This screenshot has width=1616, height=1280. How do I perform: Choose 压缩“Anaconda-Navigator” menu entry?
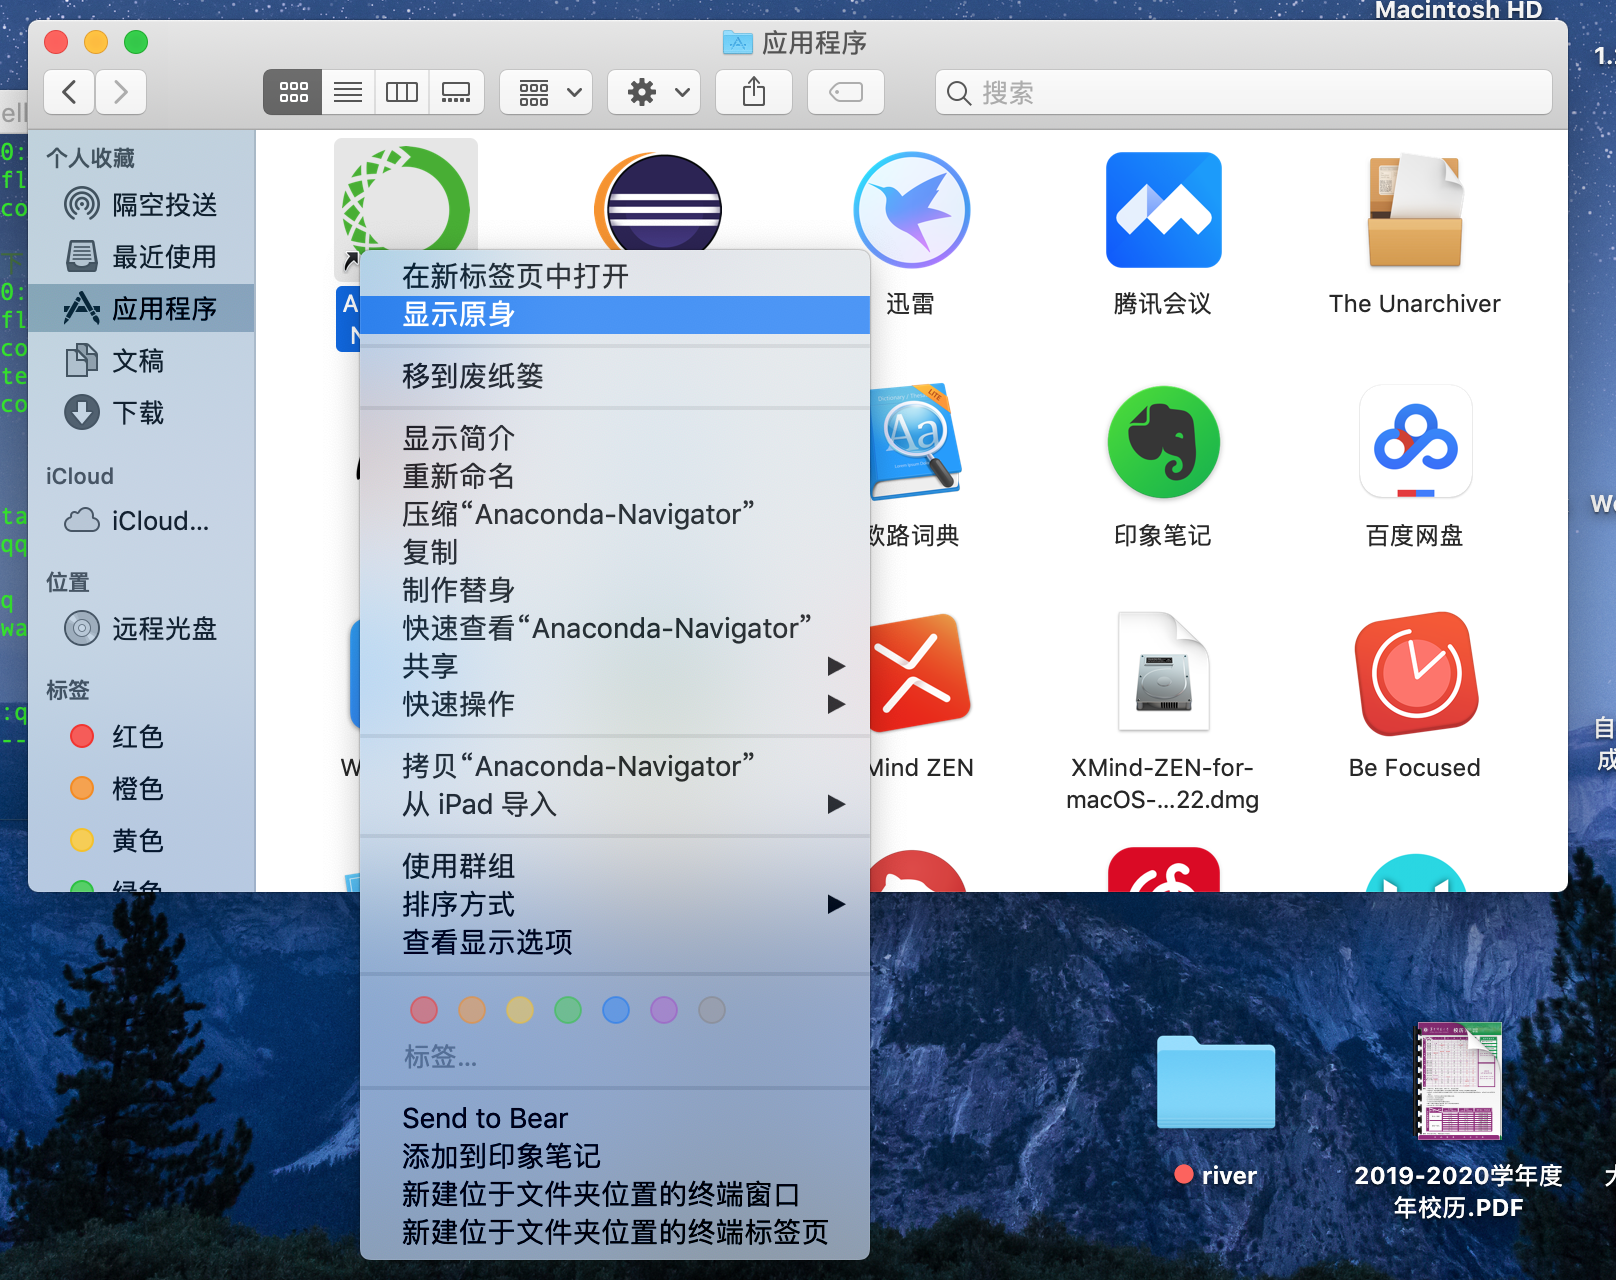[x=614, y=514]
